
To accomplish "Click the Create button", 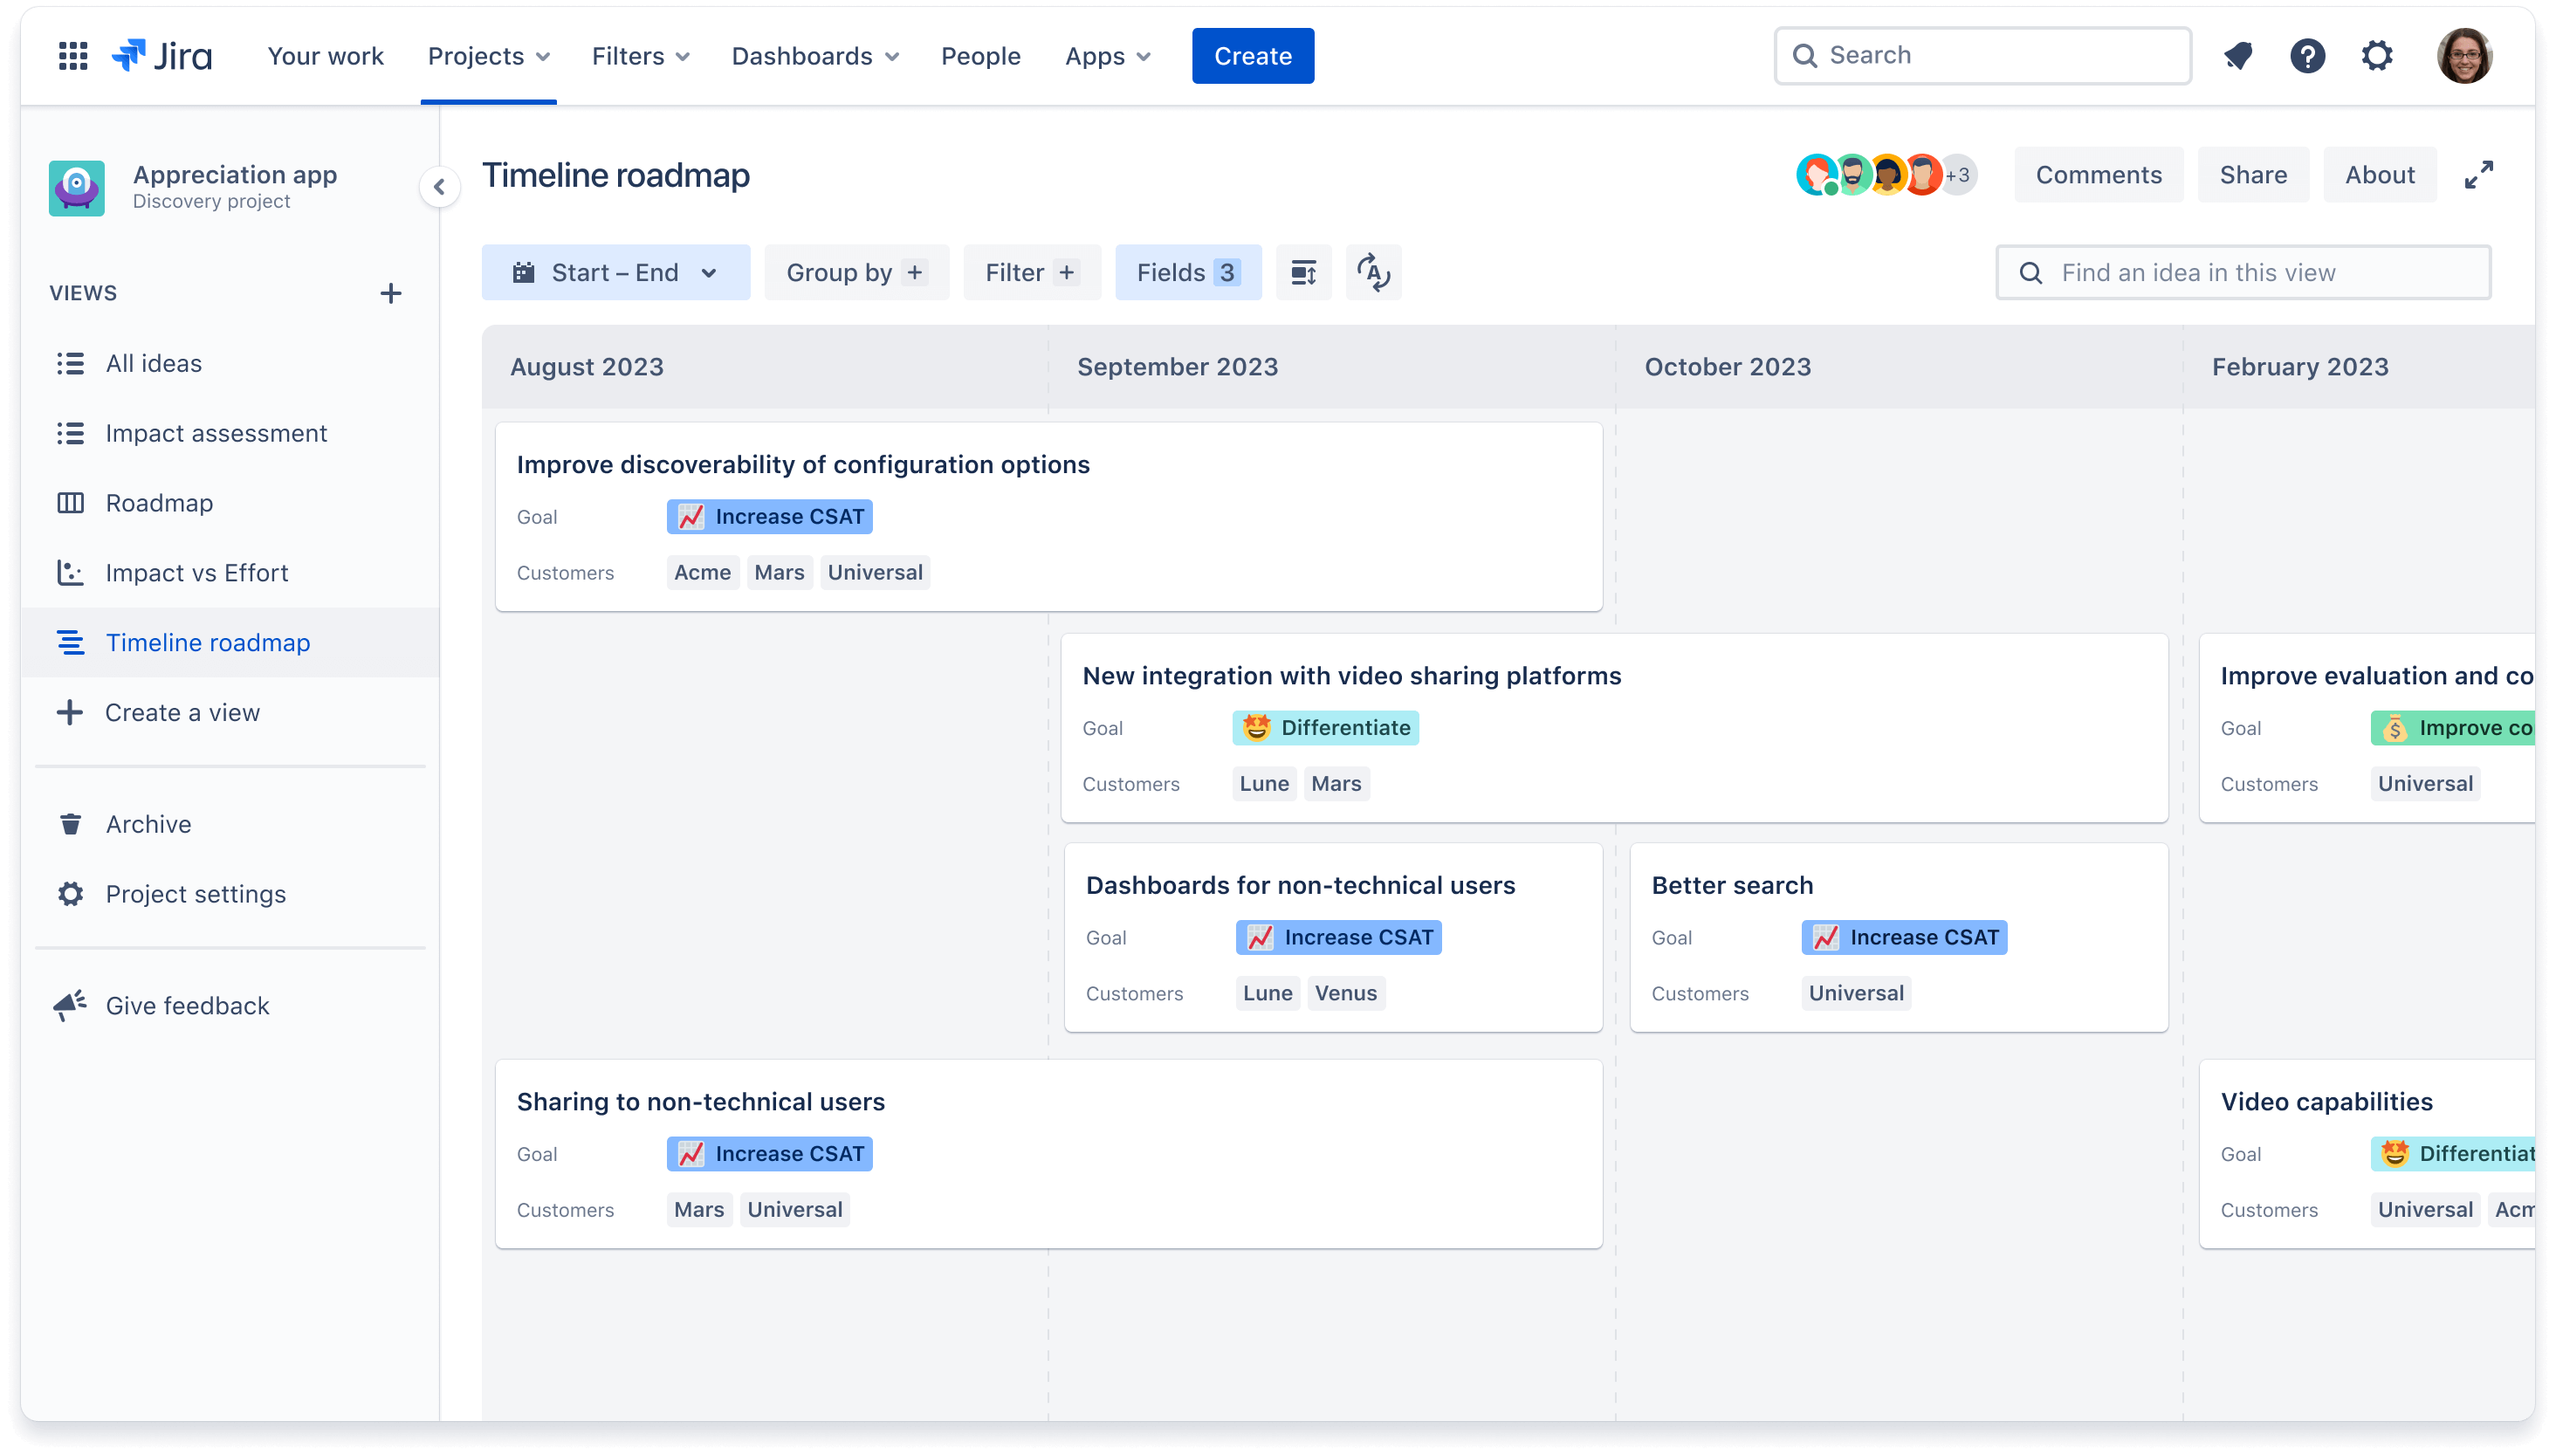I will coord(1254,54).
